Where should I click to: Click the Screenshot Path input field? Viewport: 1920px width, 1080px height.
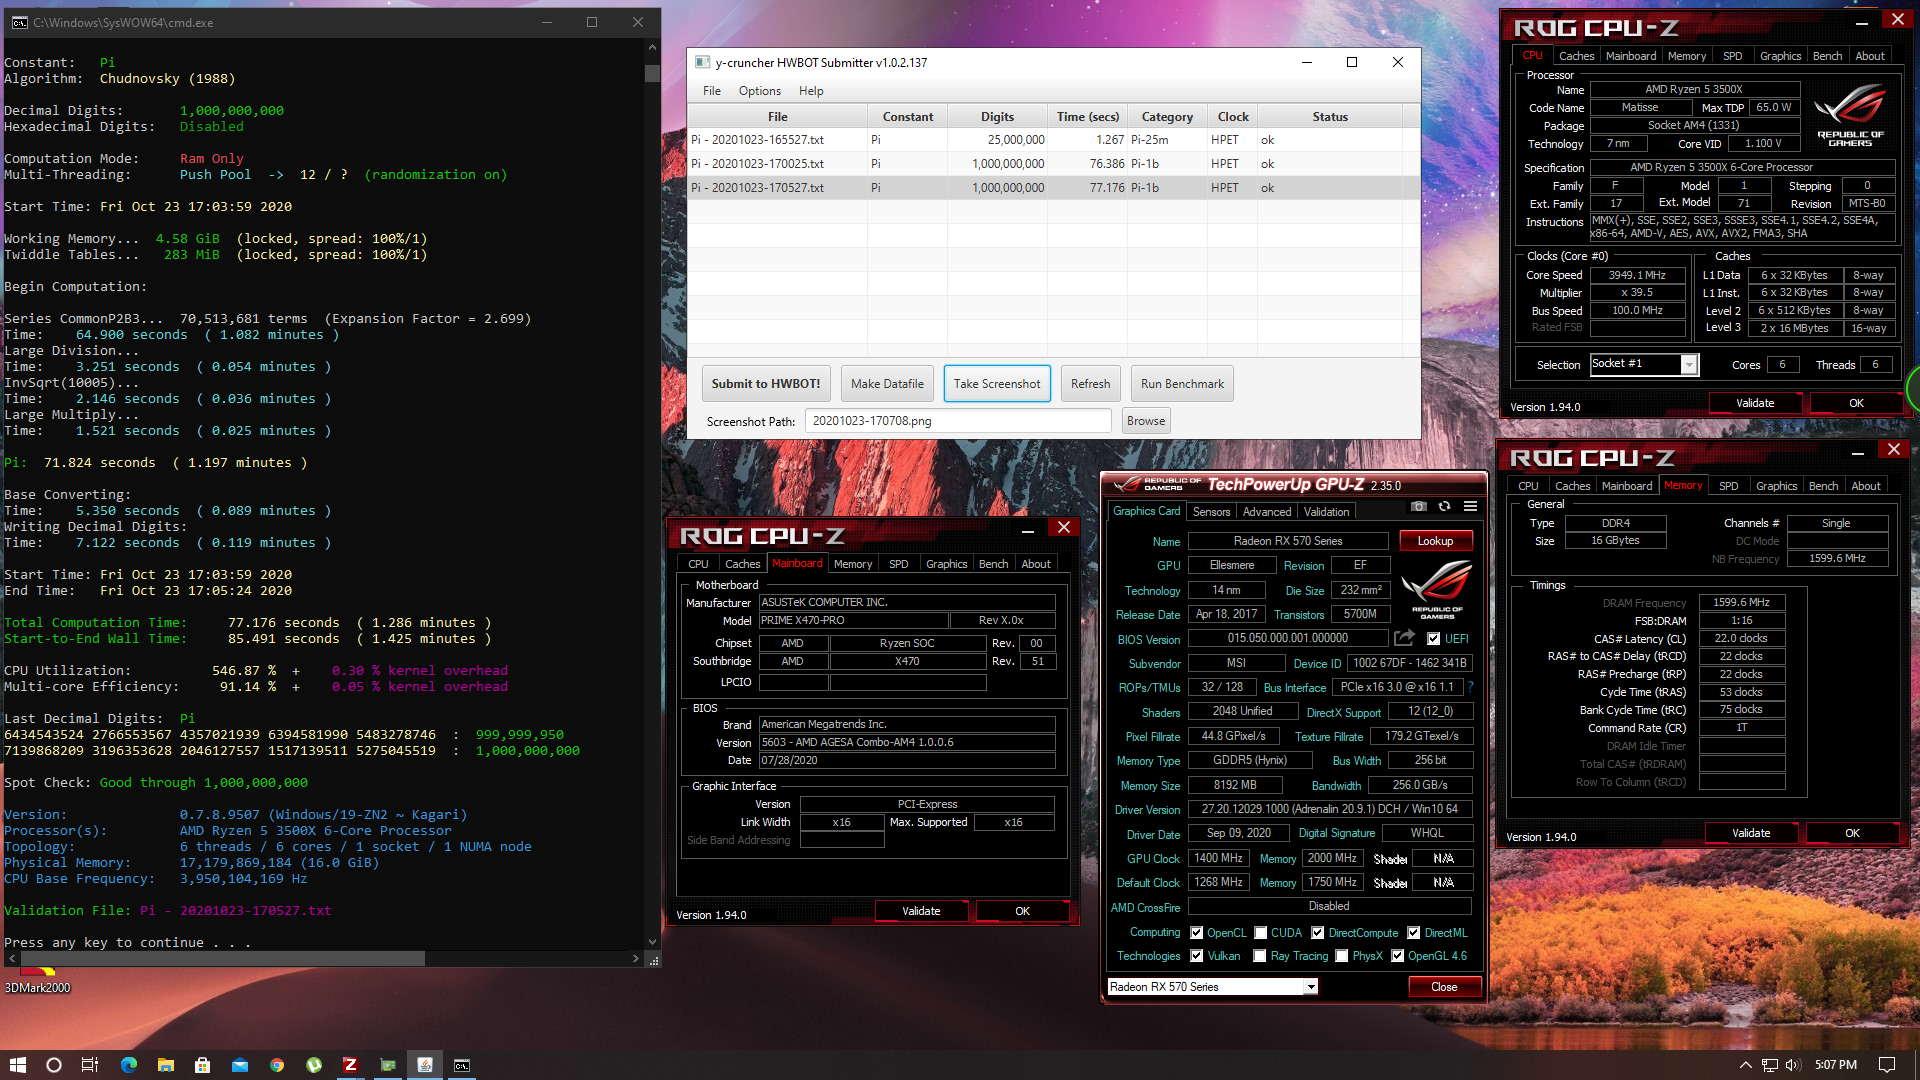(x=958, y=421)
